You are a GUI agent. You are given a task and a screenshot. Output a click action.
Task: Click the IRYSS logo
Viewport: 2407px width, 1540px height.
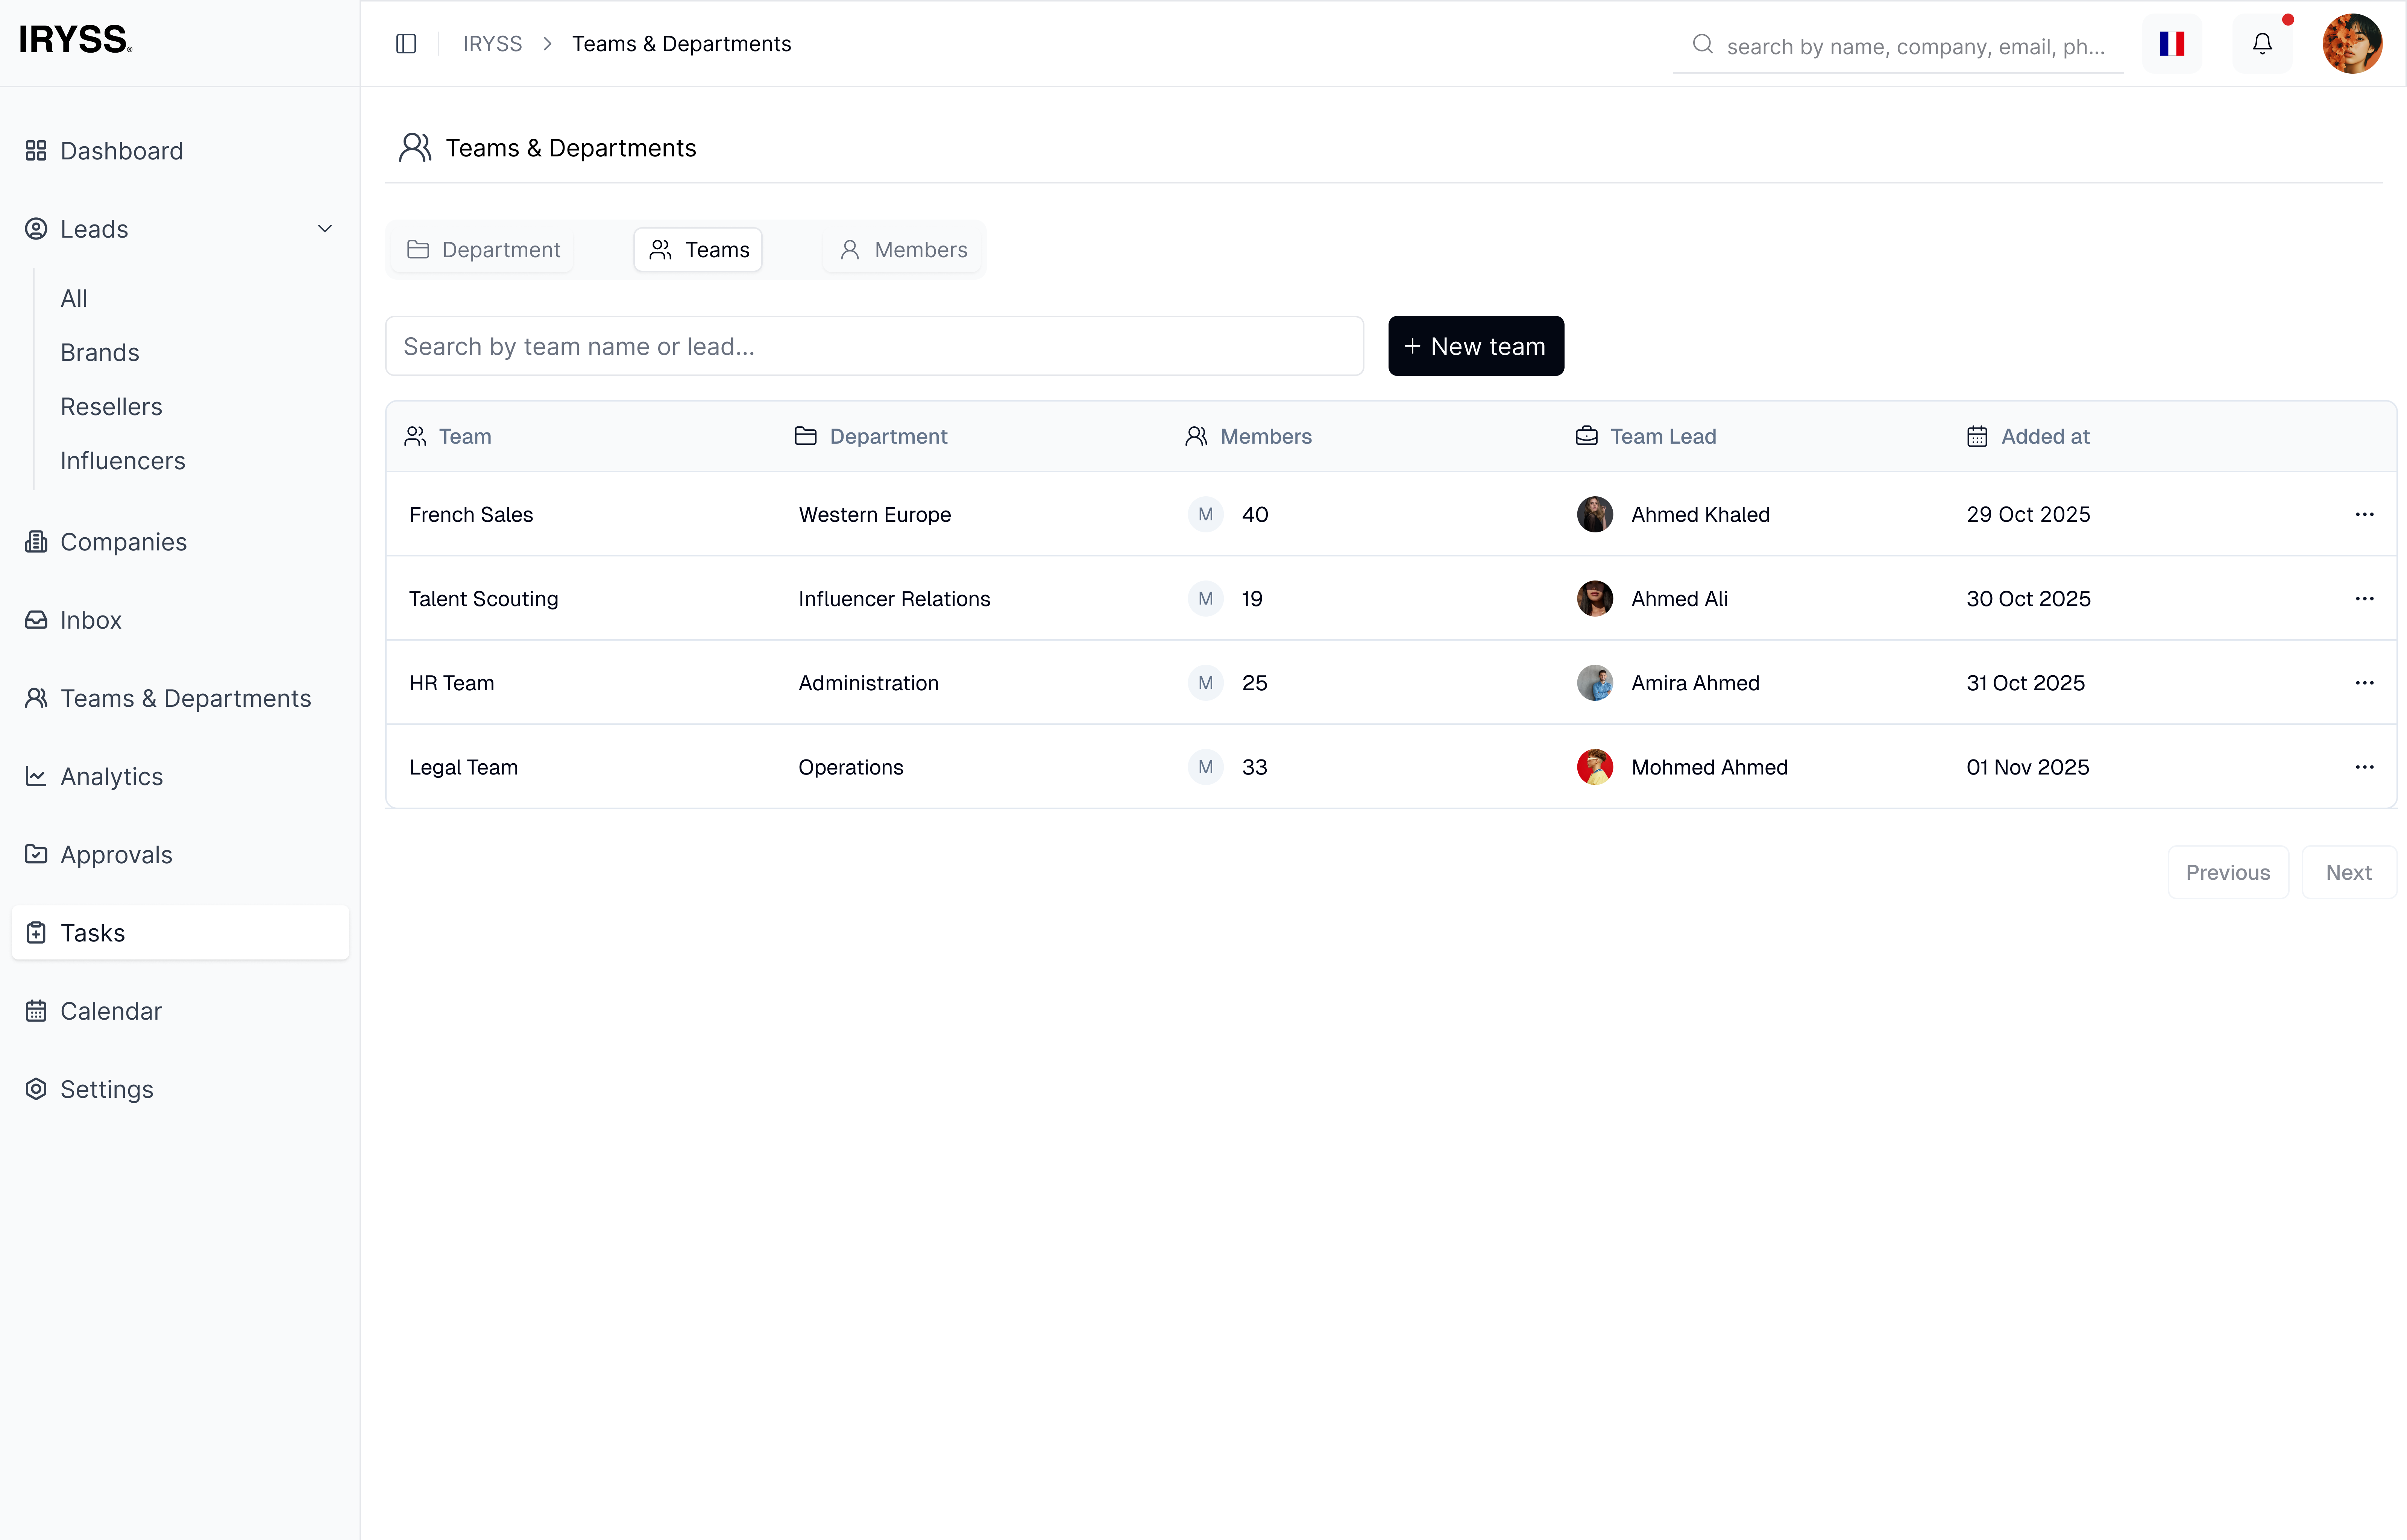(x=76, y=40)
